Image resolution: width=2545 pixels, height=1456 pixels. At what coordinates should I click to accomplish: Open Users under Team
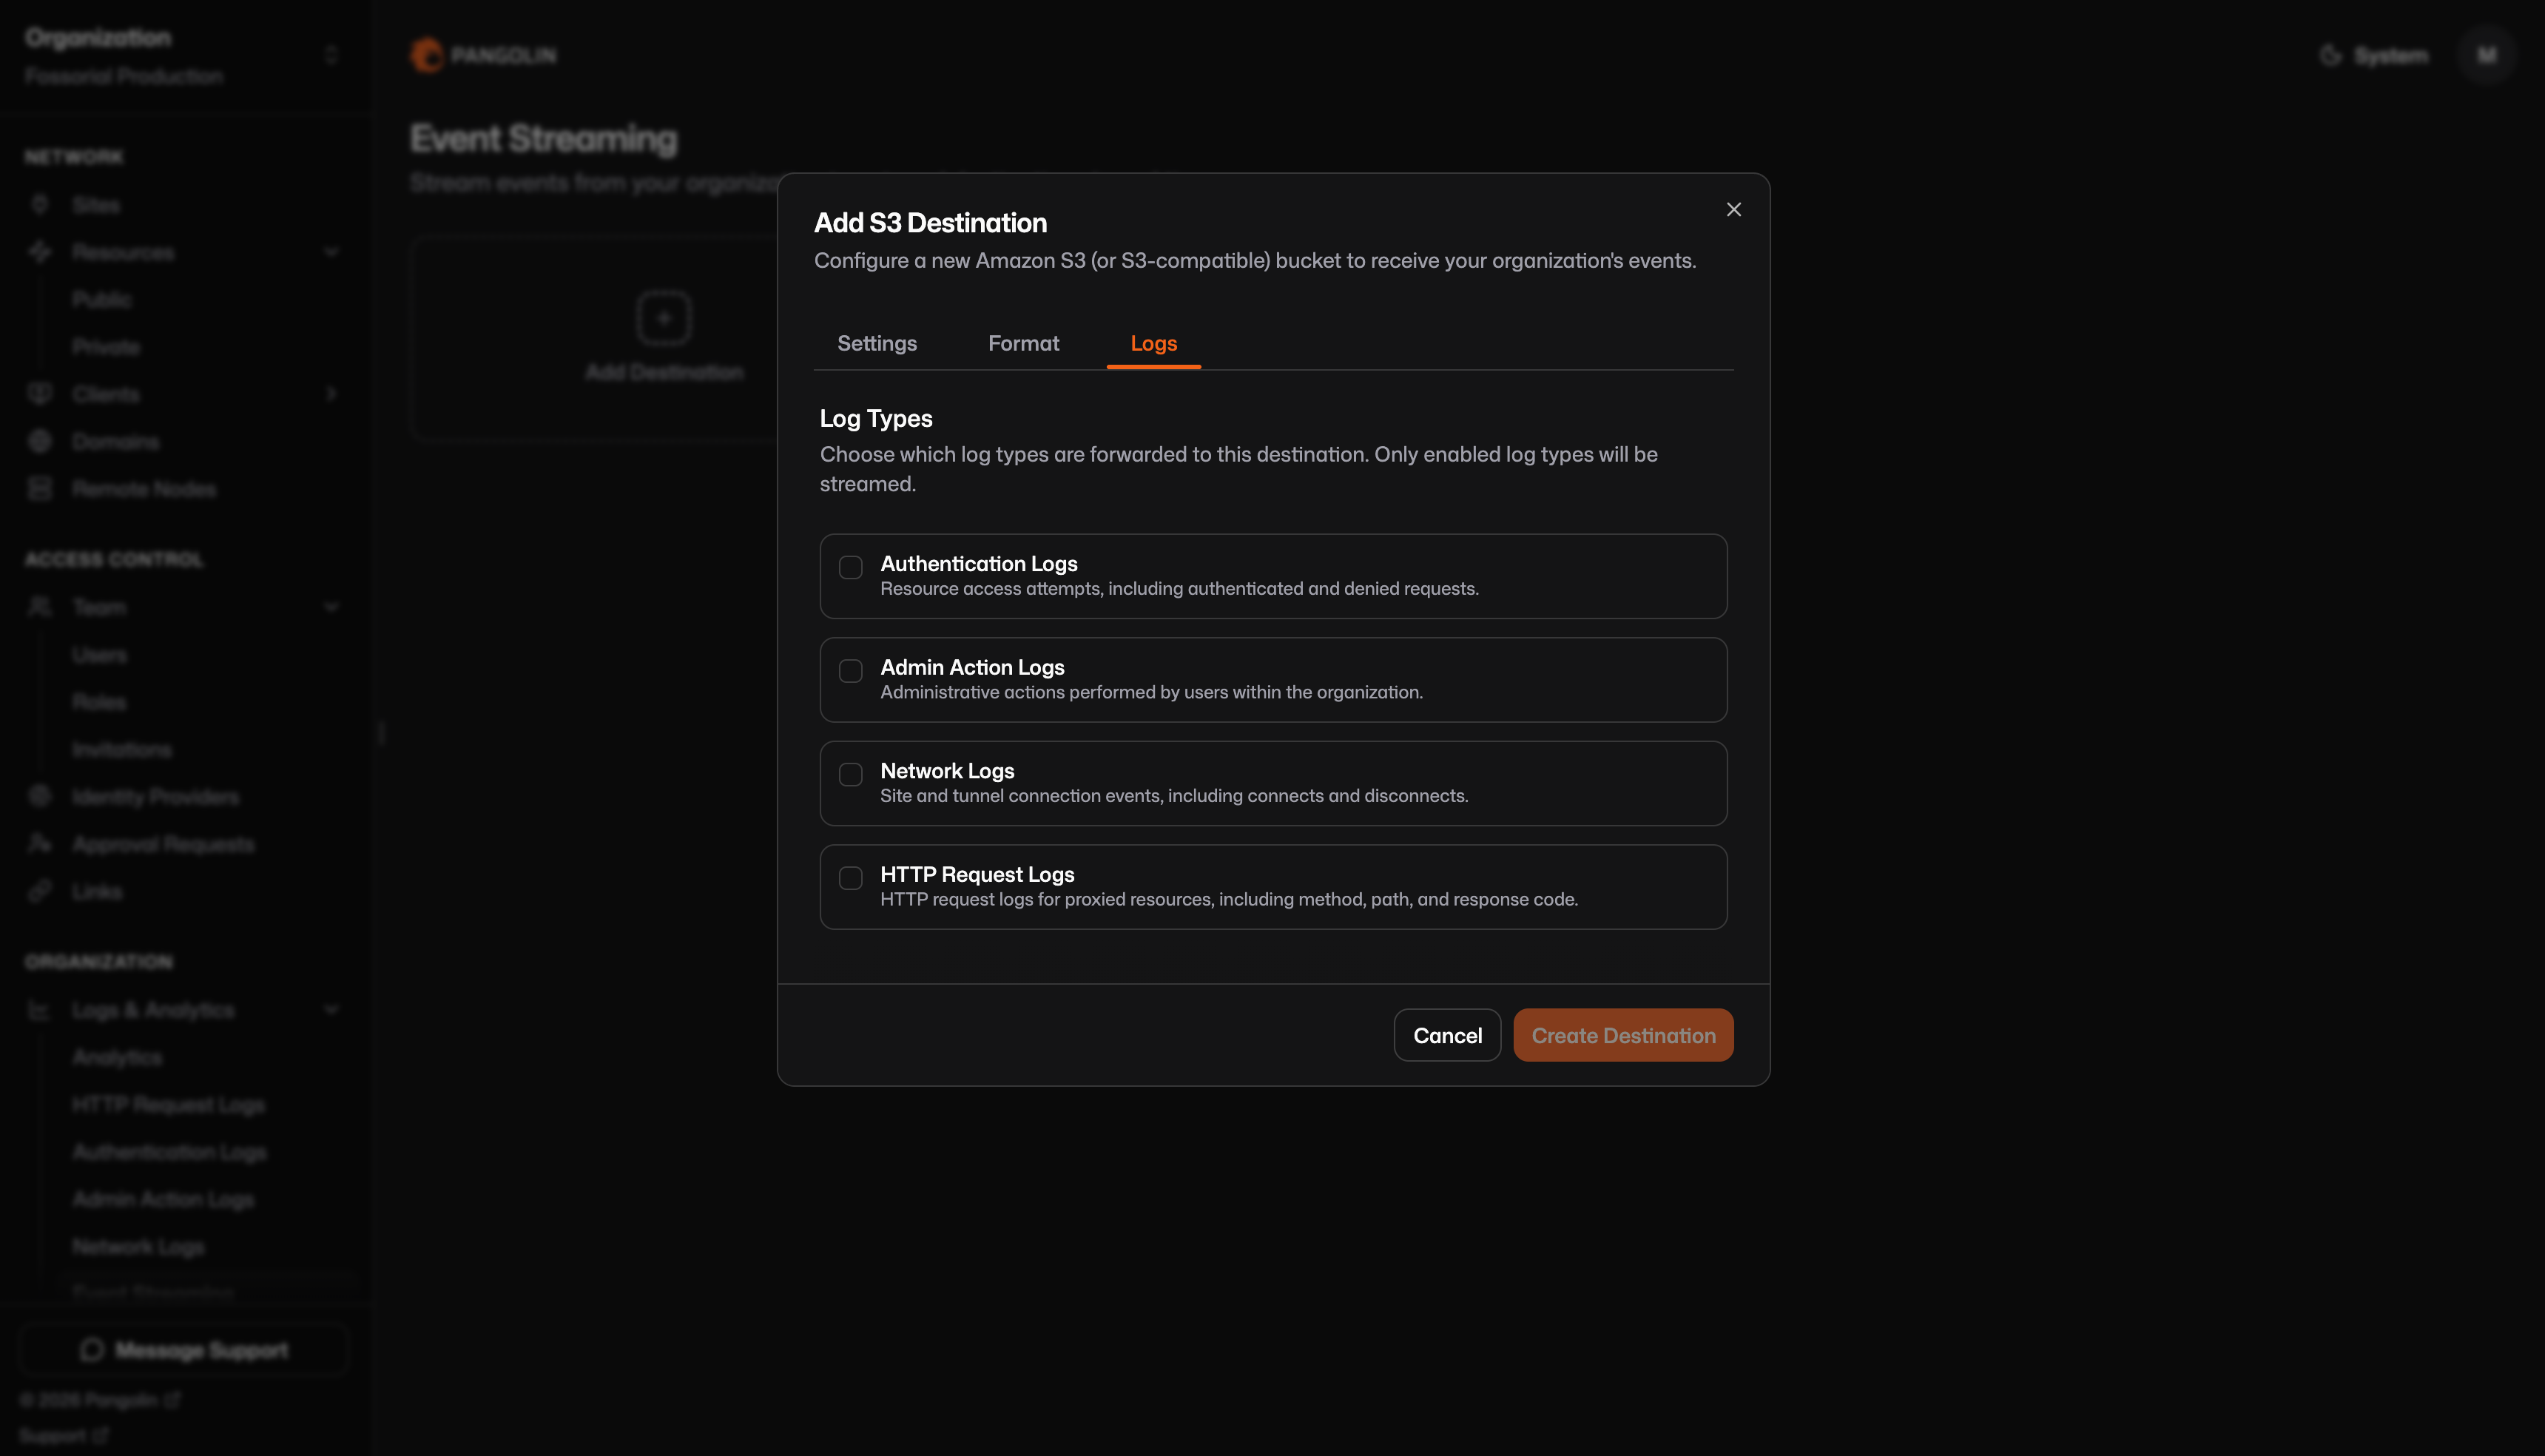(x=99, y=655)
